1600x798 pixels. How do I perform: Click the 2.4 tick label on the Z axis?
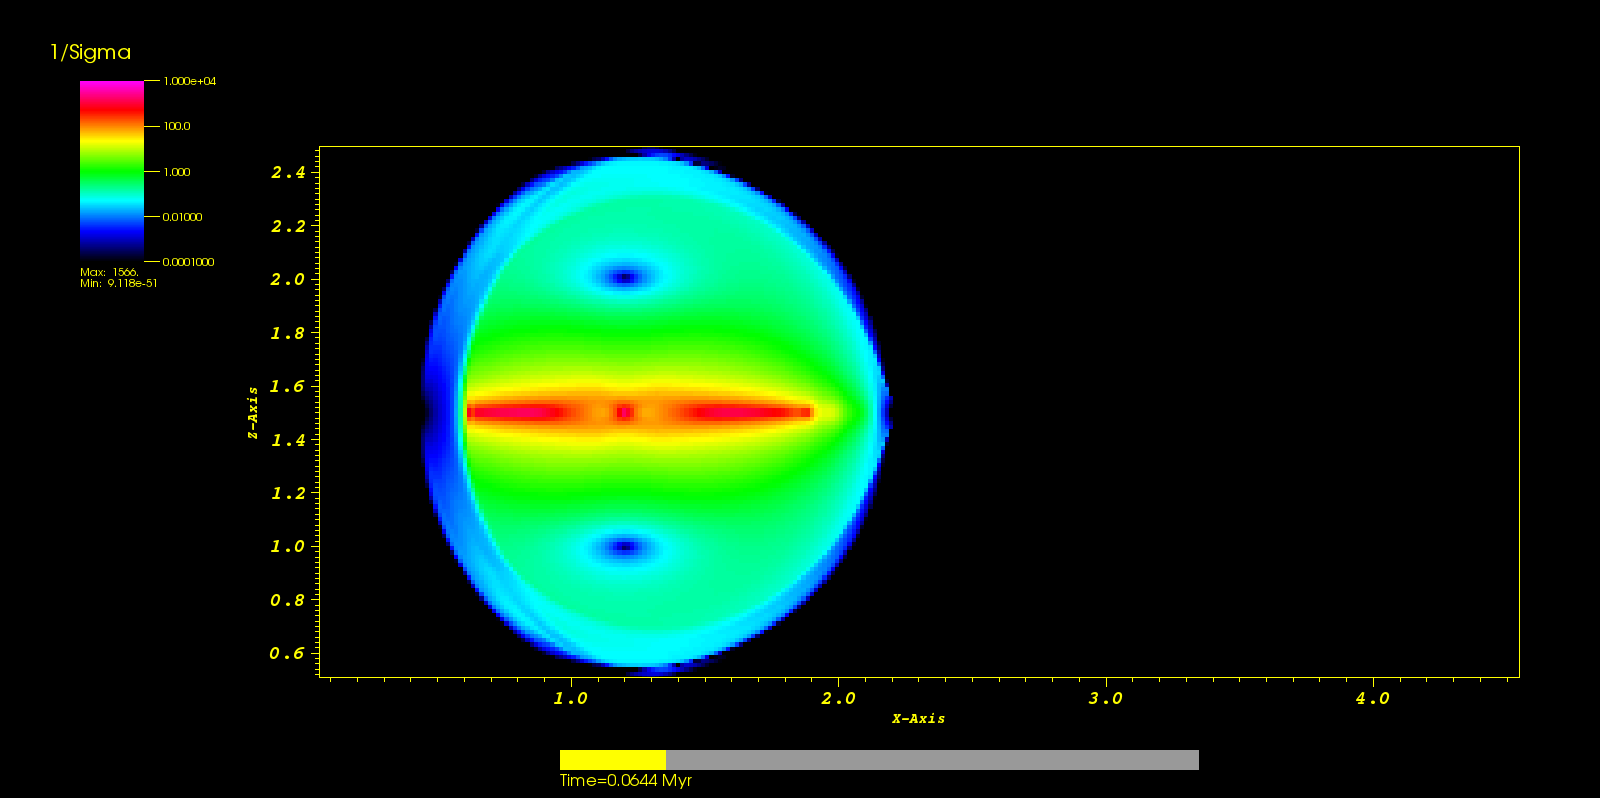(288, 173)
